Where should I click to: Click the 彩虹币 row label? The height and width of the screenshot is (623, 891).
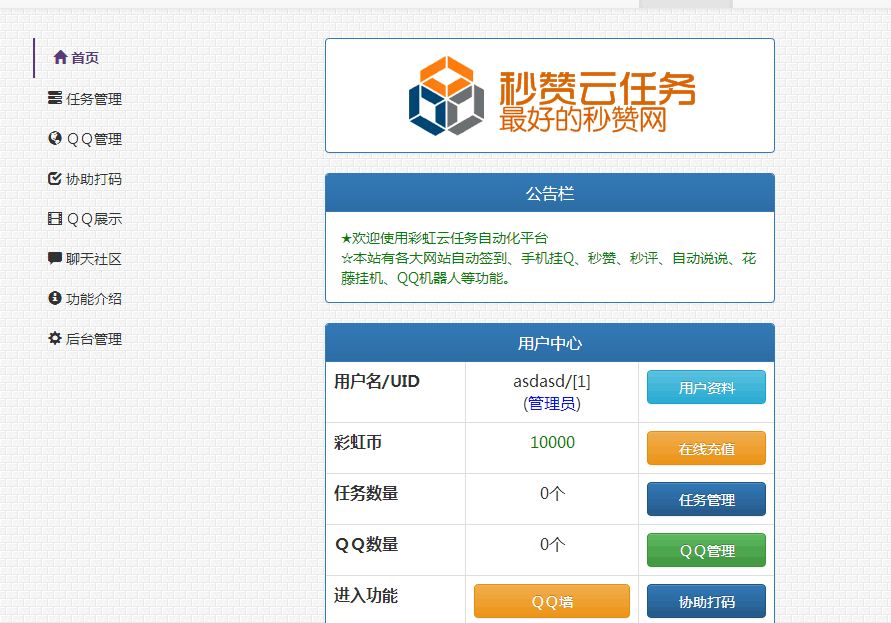point(358,442)
